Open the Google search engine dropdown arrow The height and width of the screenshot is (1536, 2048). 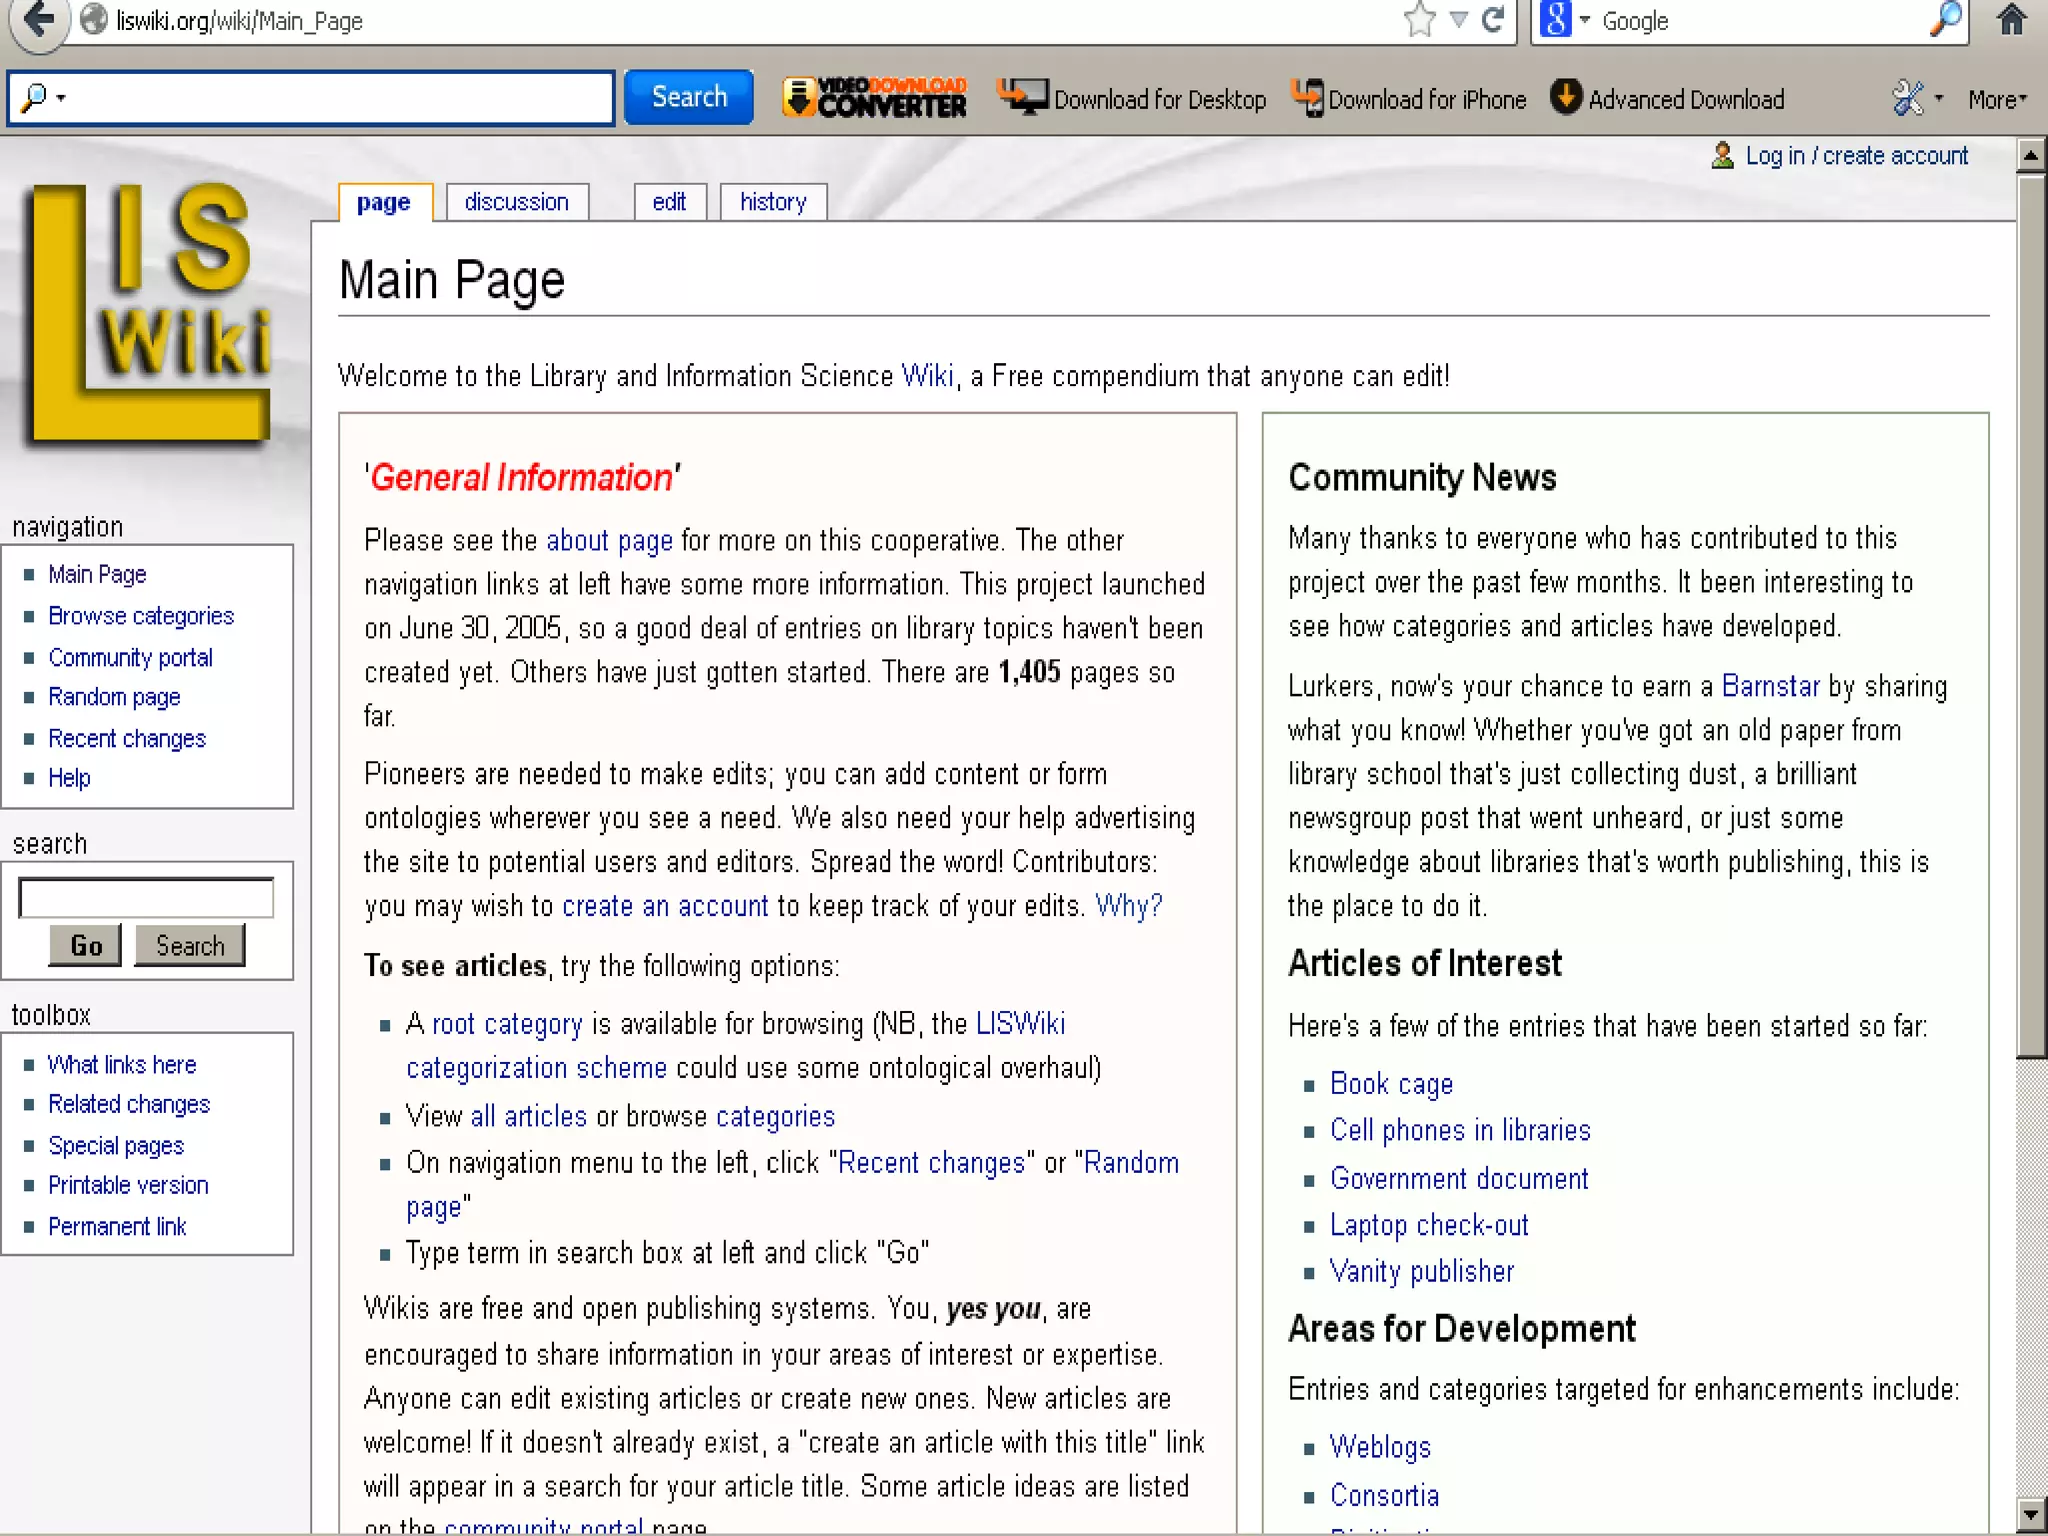[1585, 20]
